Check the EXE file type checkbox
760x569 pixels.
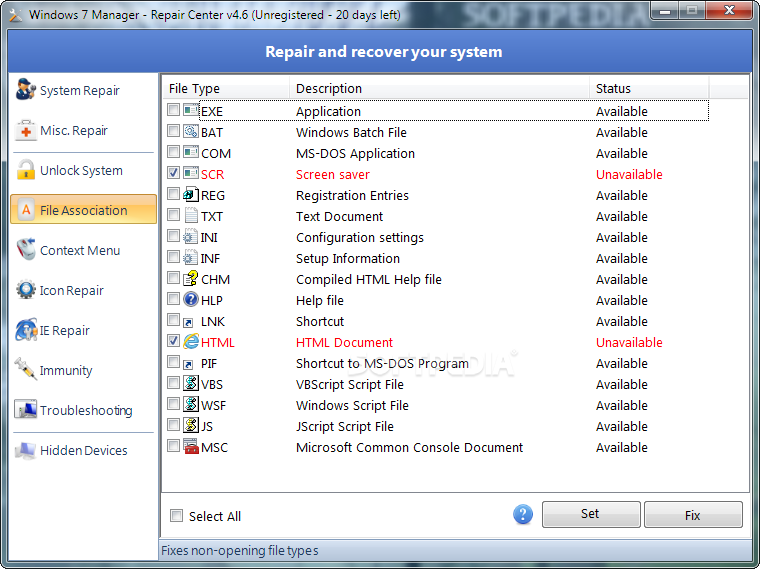[173, 110]
